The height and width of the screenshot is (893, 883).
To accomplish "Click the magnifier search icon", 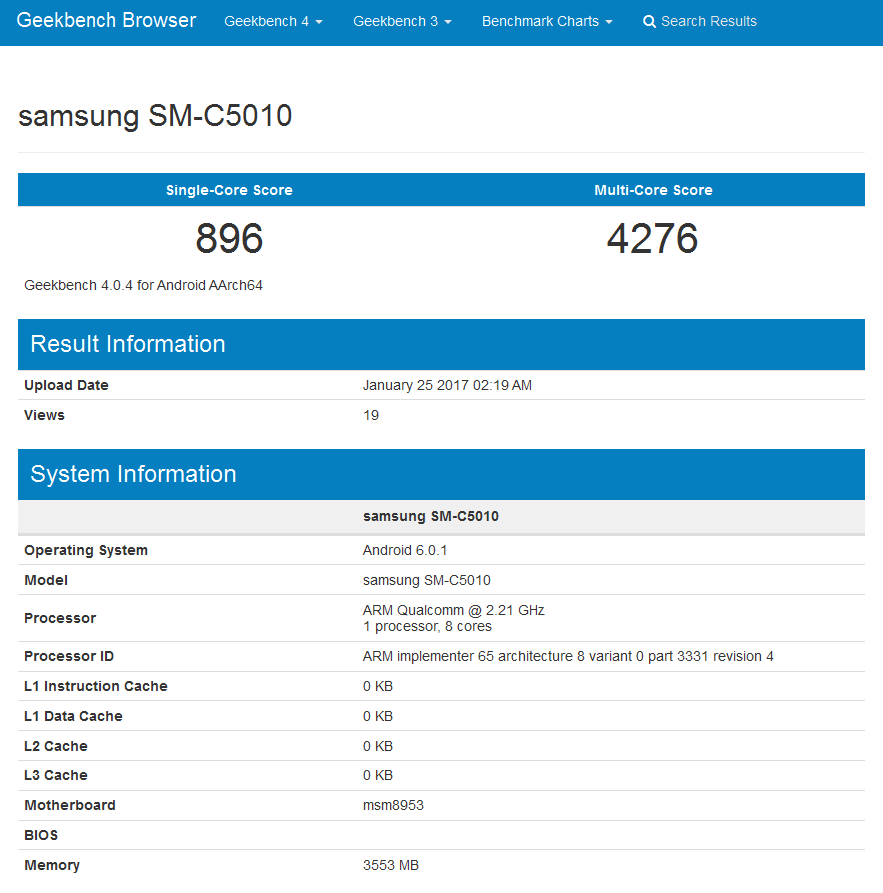I will click(649, 22).
